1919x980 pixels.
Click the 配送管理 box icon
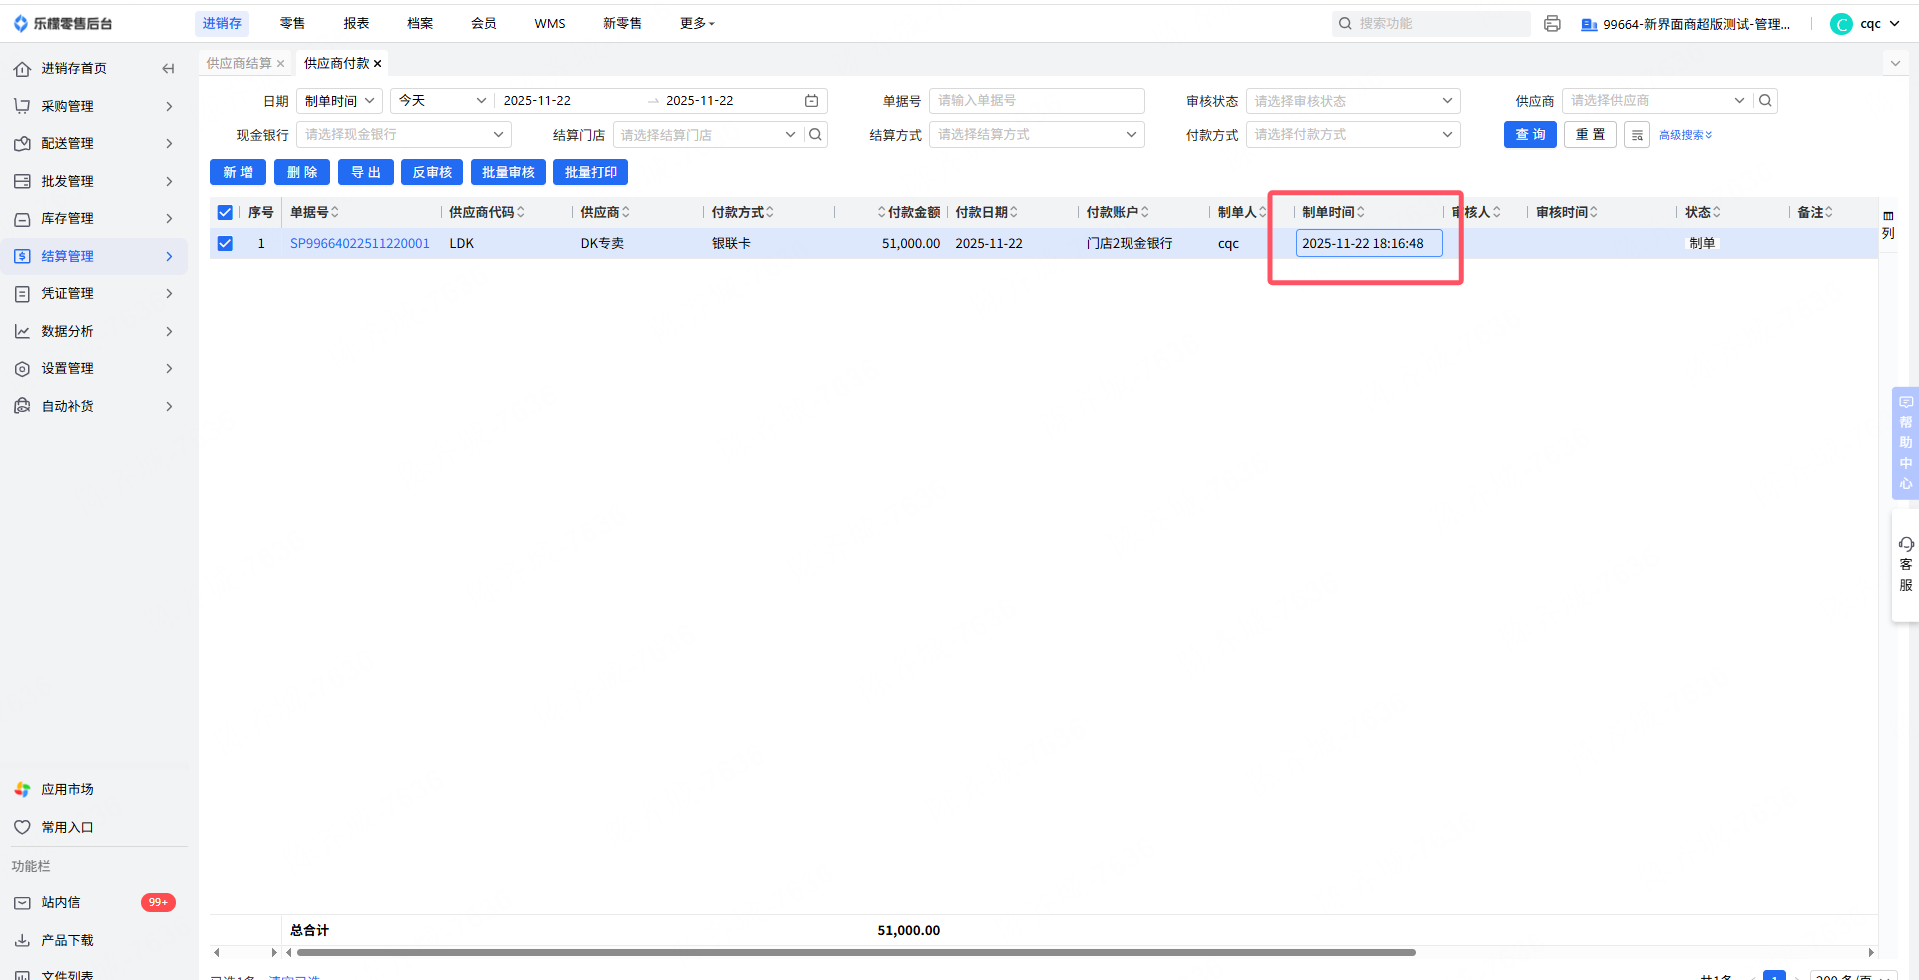pyautogui.click(x=22, y=144)
